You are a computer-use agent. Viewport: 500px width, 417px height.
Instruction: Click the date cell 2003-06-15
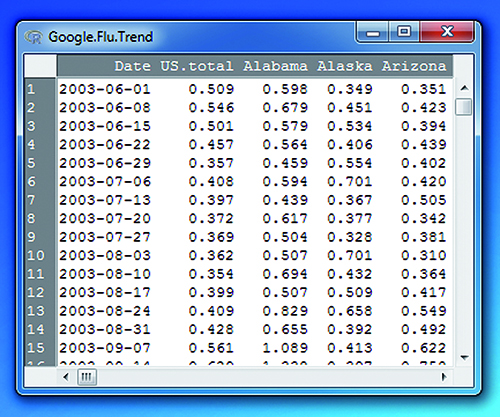105,126
